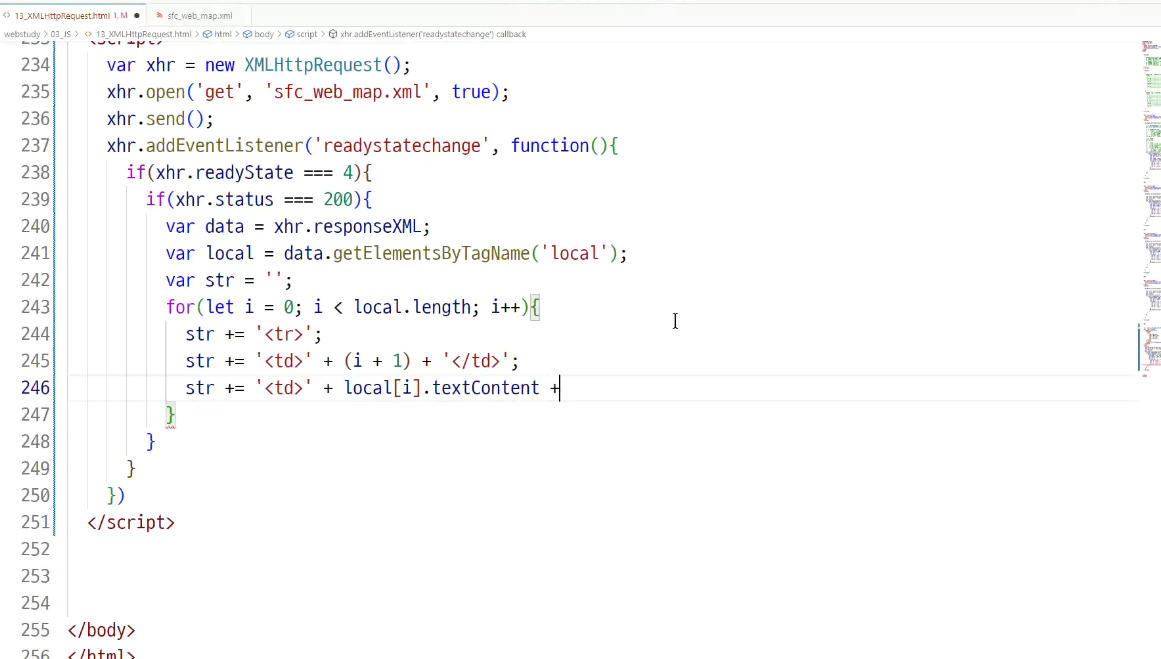Open the html breadcrumb symbol

point(223,34)
